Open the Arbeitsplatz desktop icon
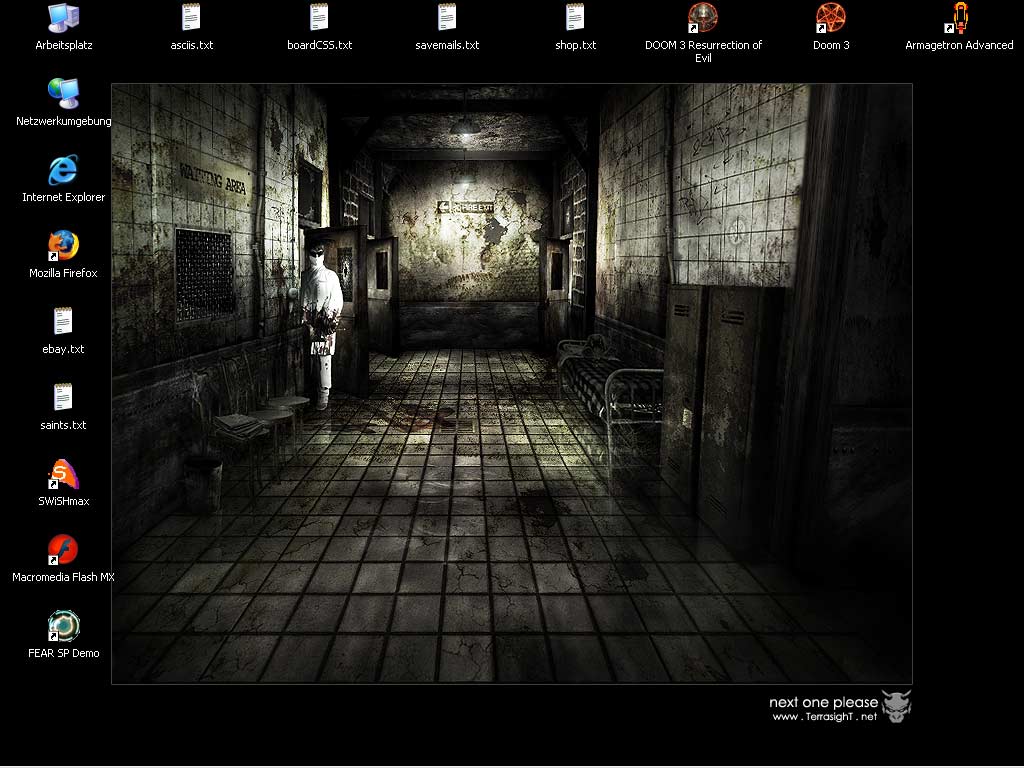This screenshot has width=1024, height=768. click(x=63, y=18)
